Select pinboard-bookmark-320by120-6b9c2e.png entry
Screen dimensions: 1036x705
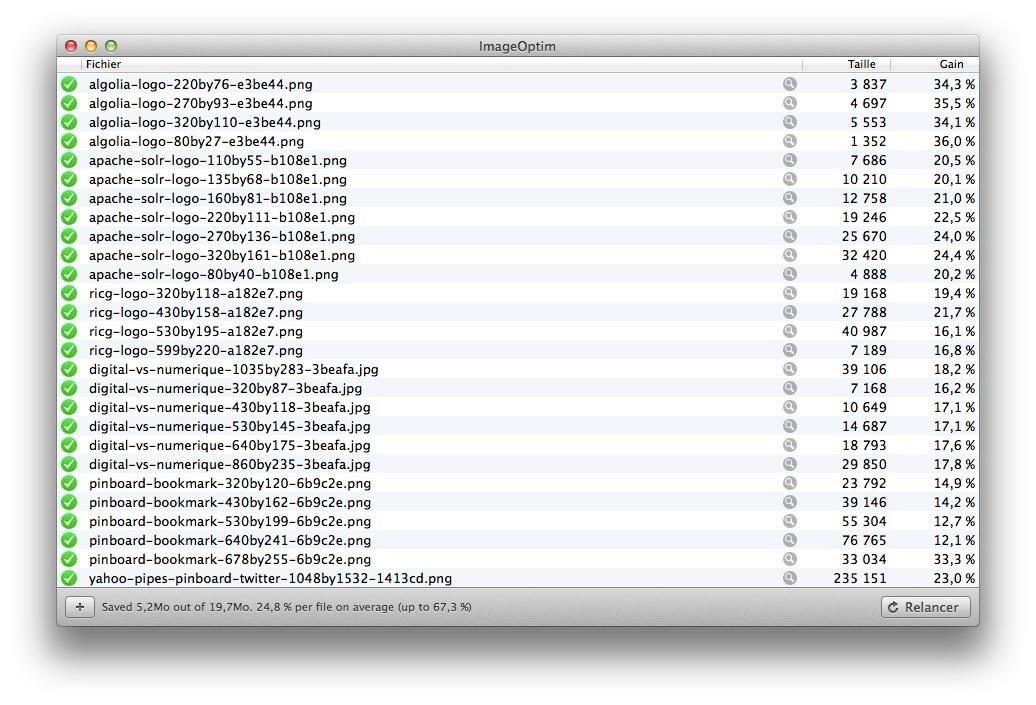pos(230,483)
